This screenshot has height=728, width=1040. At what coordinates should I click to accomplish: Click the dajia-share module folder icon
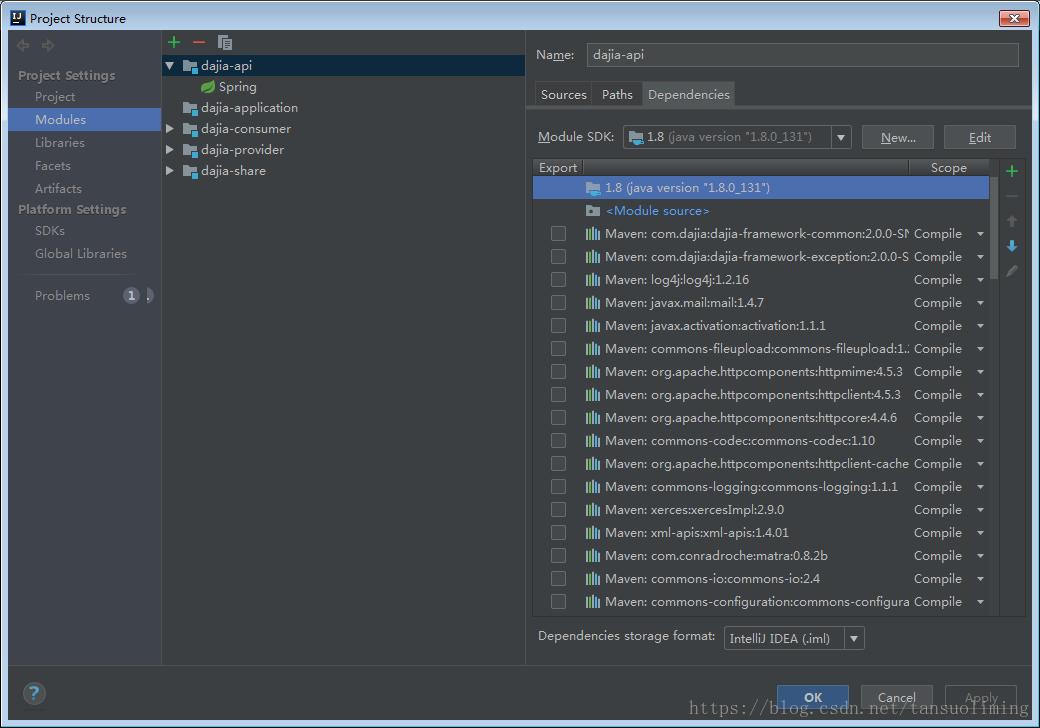click(x=190, y=171)
